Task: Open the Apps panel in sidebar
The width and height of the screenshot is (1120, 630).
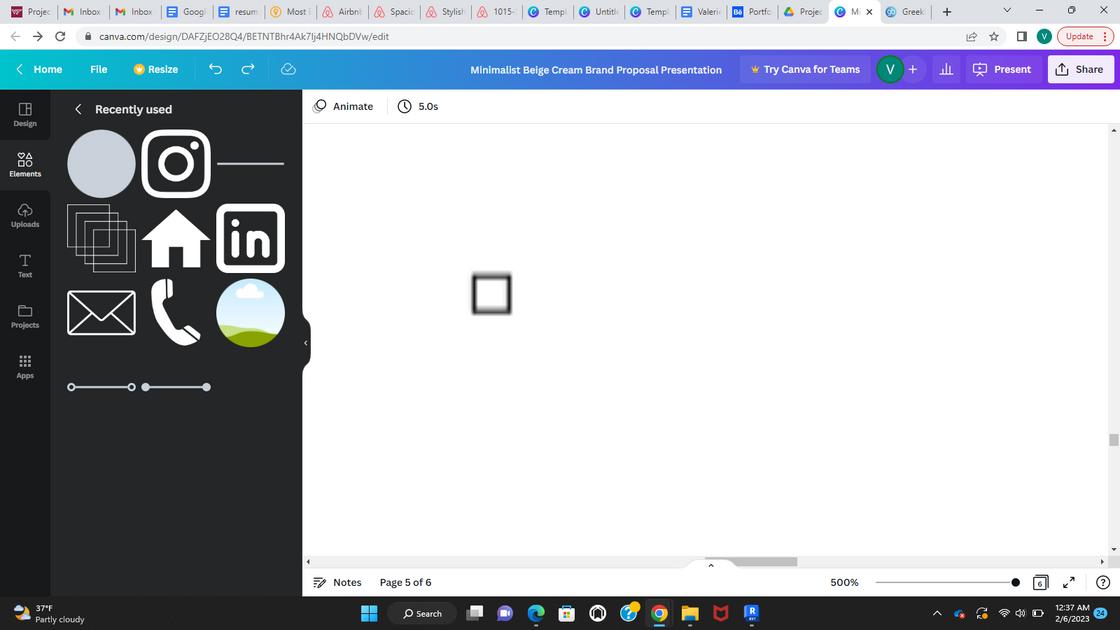Action: (x=25, y=366)
